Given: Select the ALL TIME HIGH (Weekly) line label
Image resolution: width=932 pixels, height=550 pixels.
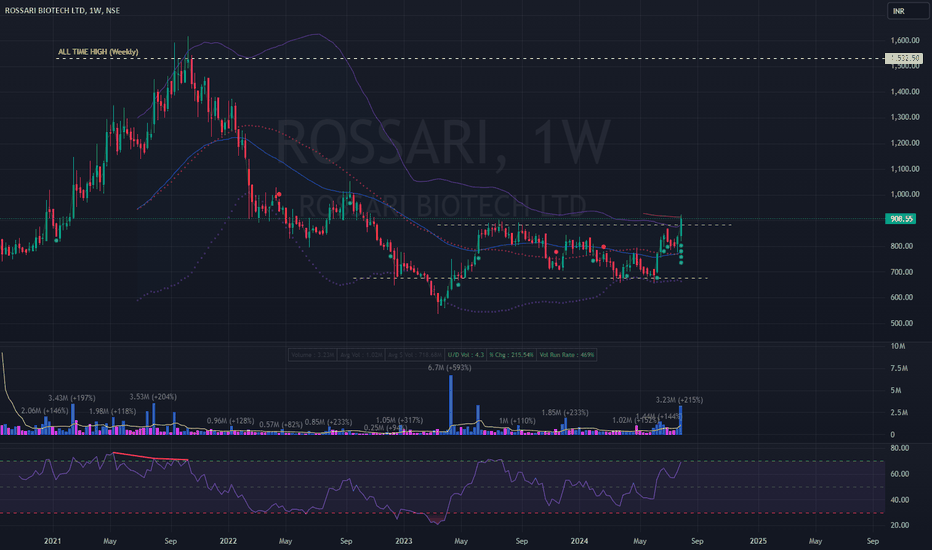Looking at the screenshot, I should coord(98,52).
